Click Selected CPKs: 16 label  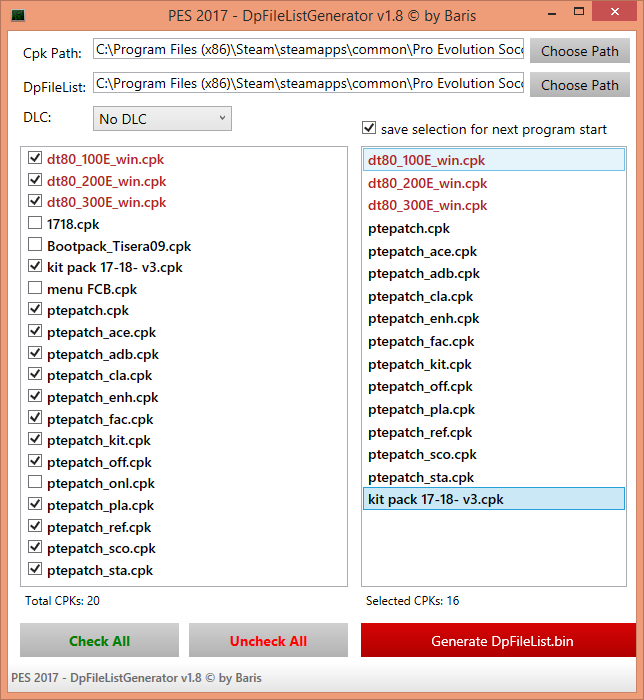[x=412, y=600]
